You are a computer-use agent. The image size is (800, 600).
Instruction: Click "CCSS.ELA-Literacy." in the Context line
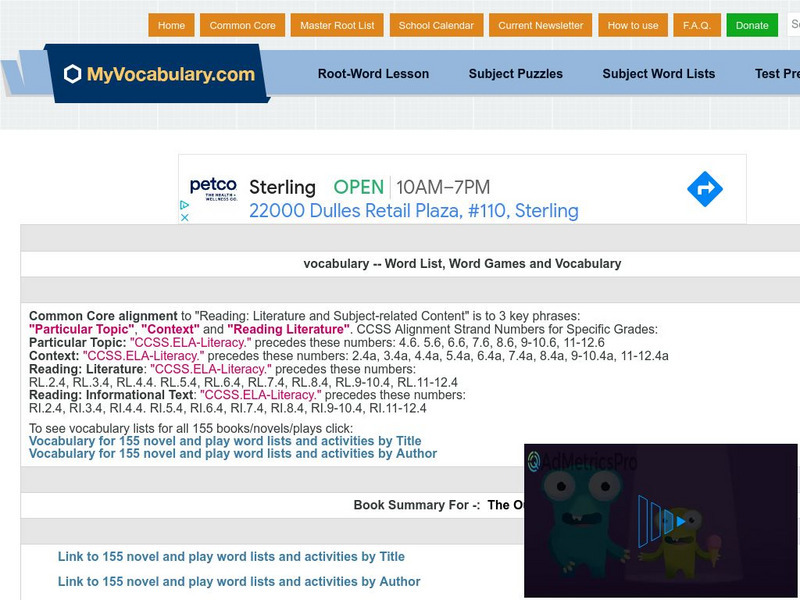click(x=143, y=356)
